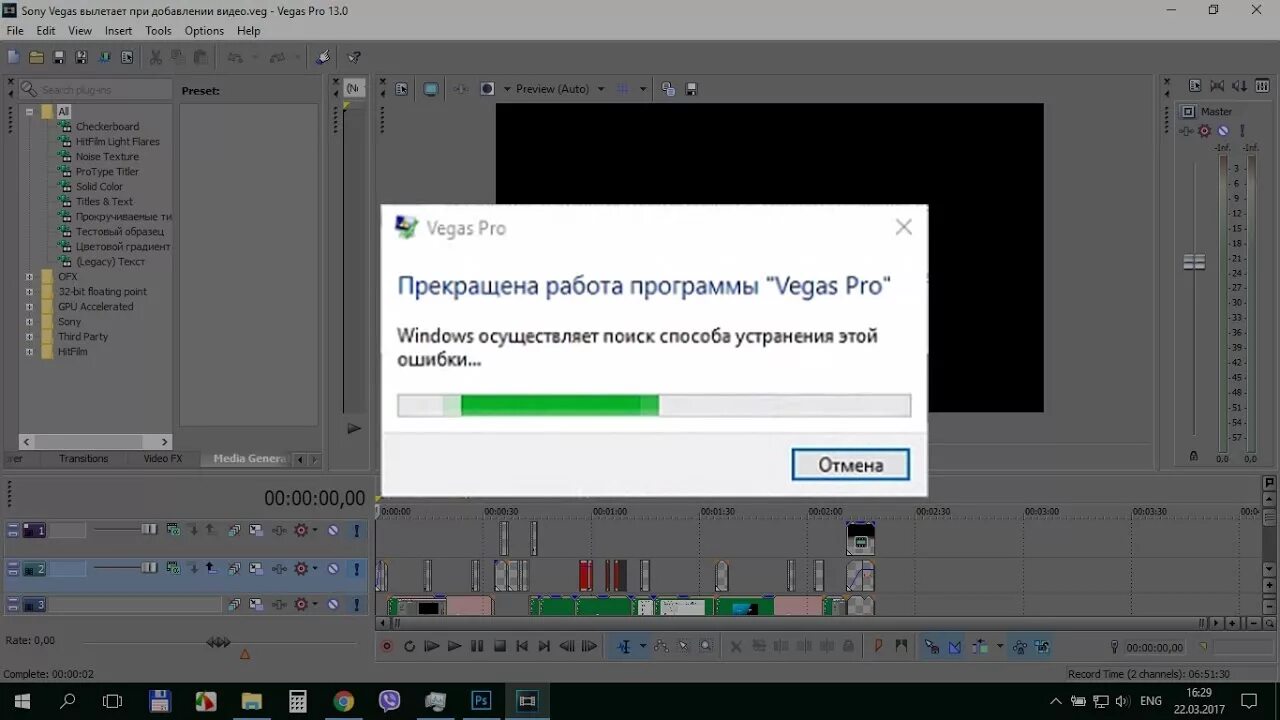Select the Checkerboard generator

107,127
